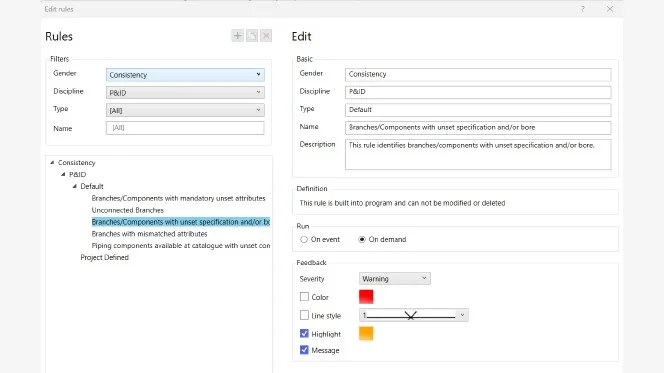Select the Unconnected Branches rule
This screenshot has height=373, width=664.
tap(127, 210)
